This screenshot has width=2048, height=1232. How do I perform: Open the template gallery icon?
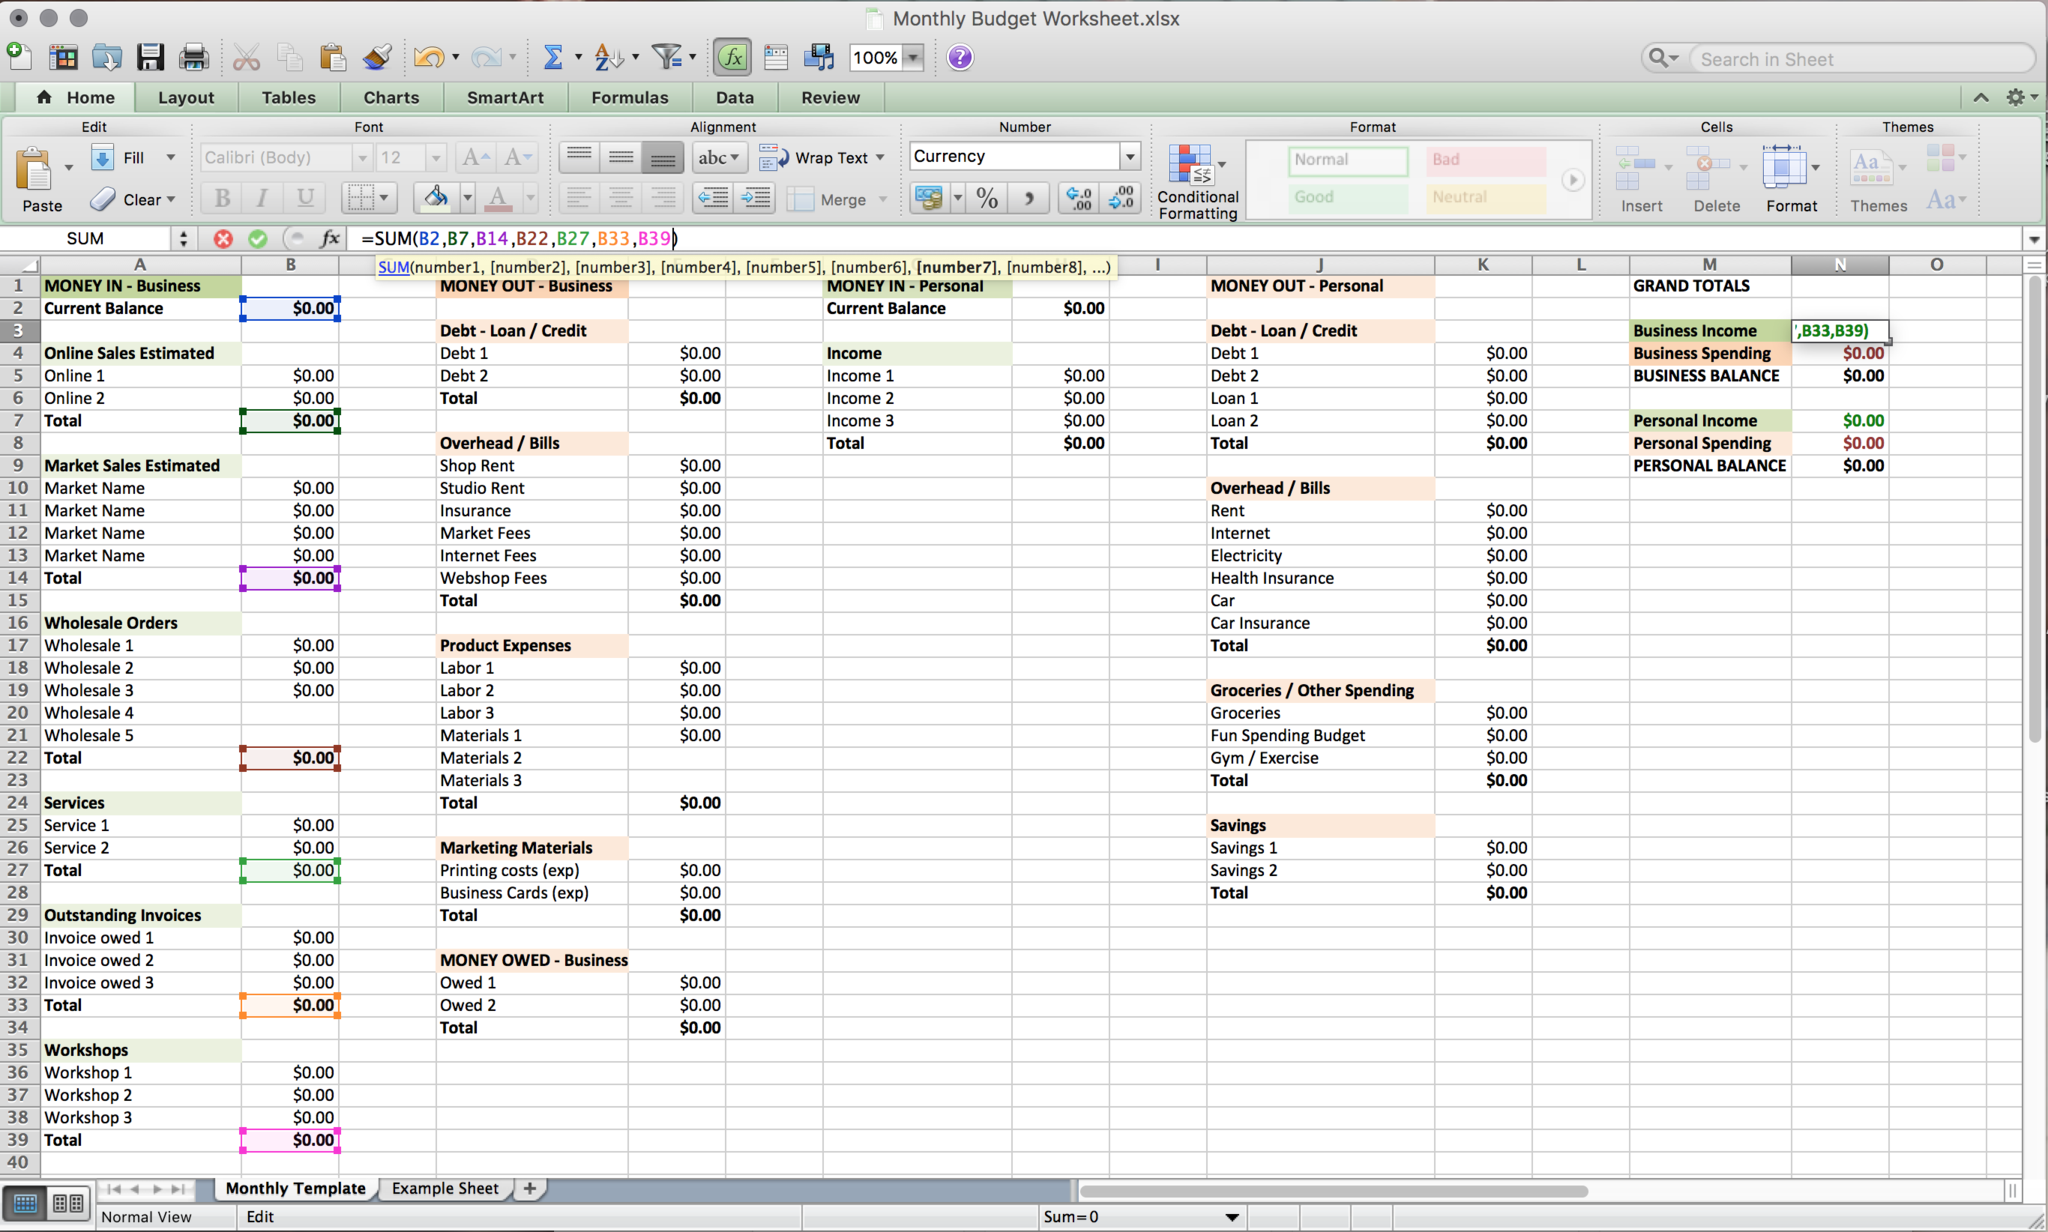click(x=63, y=57)
